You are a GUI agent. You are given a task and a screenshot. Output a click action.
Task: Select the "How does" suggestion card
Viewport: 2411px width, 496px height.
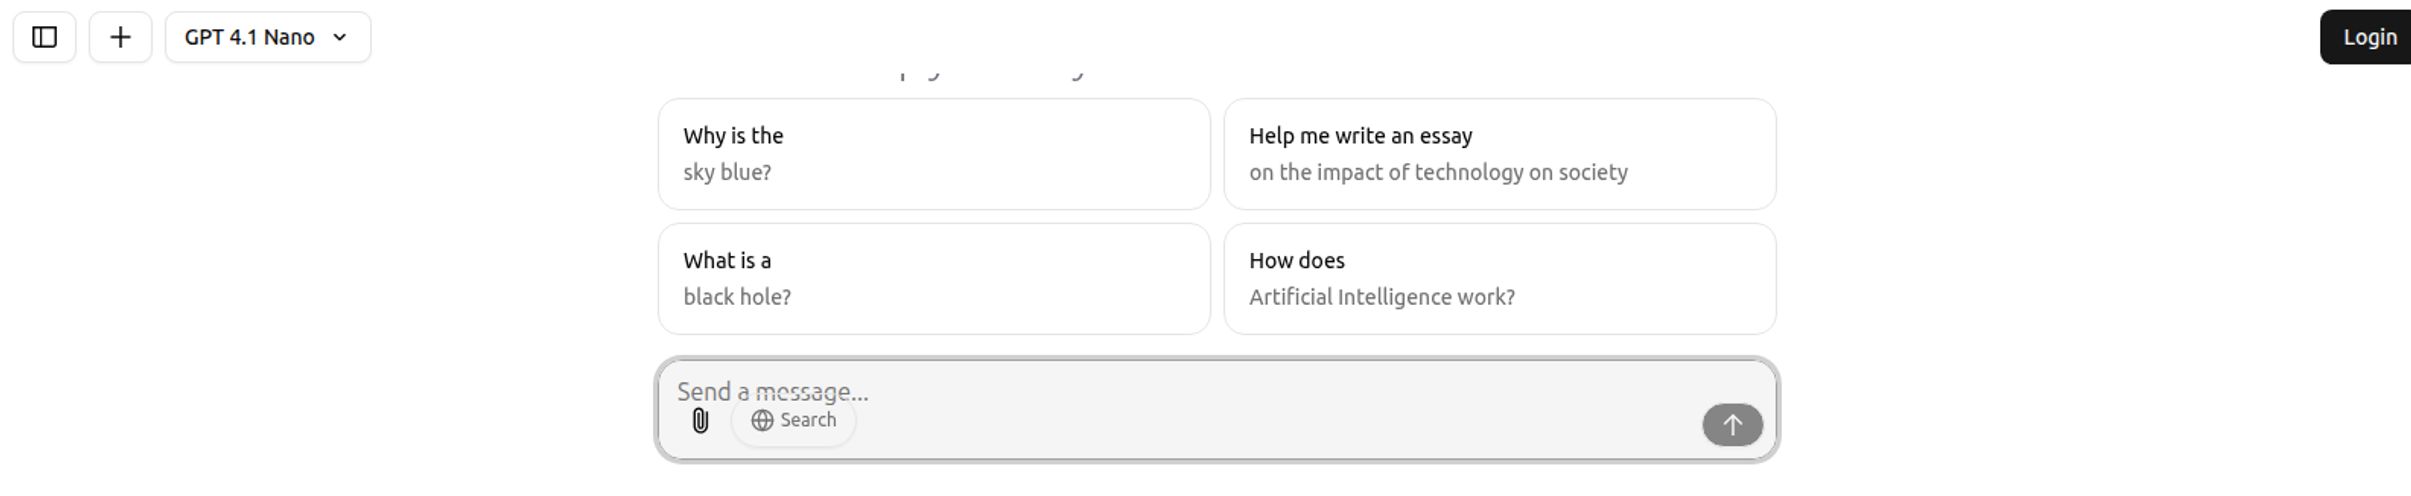pyautogui.click(x=1500, y=279)
